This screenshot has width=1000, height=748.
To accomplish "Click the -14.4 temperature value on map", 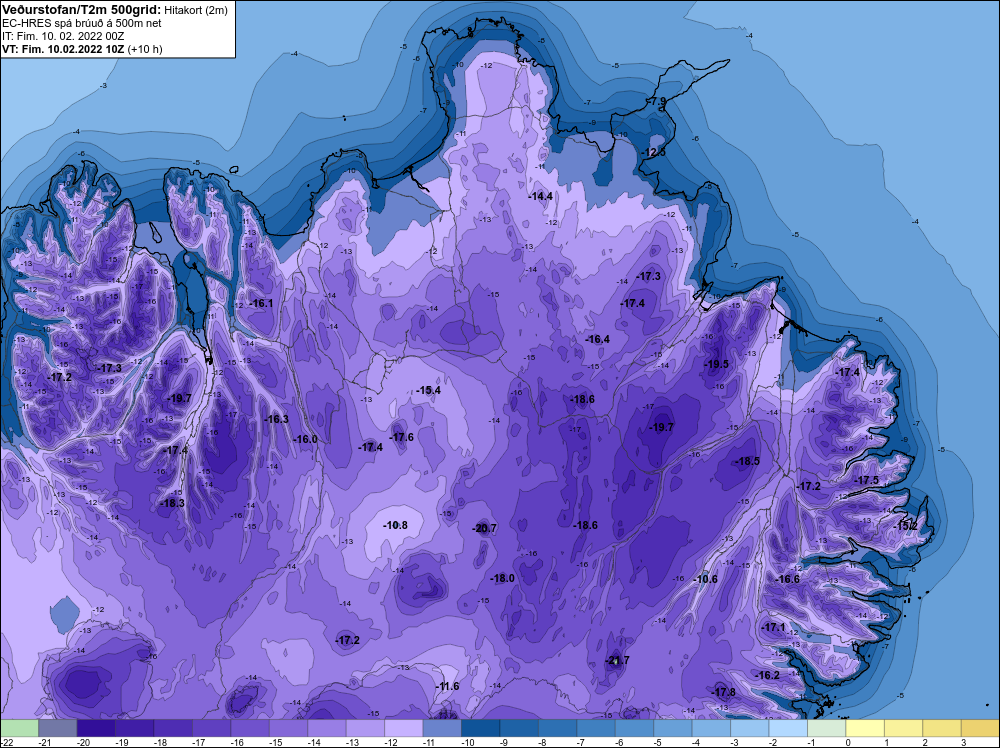I will 540,196.
